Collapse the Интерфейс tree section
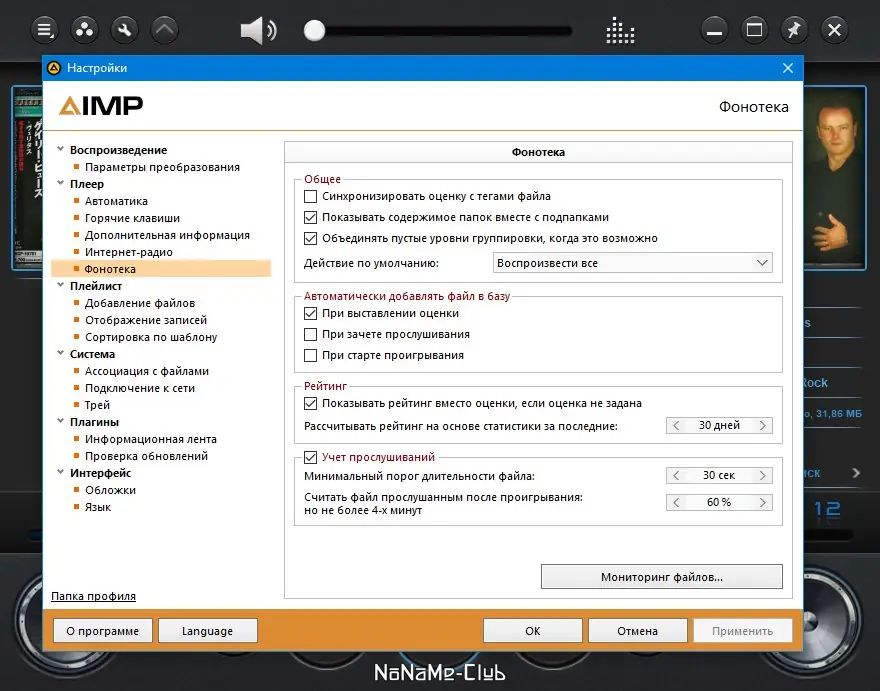The width and height of the screenshot is (880, 691). point(61,472)
